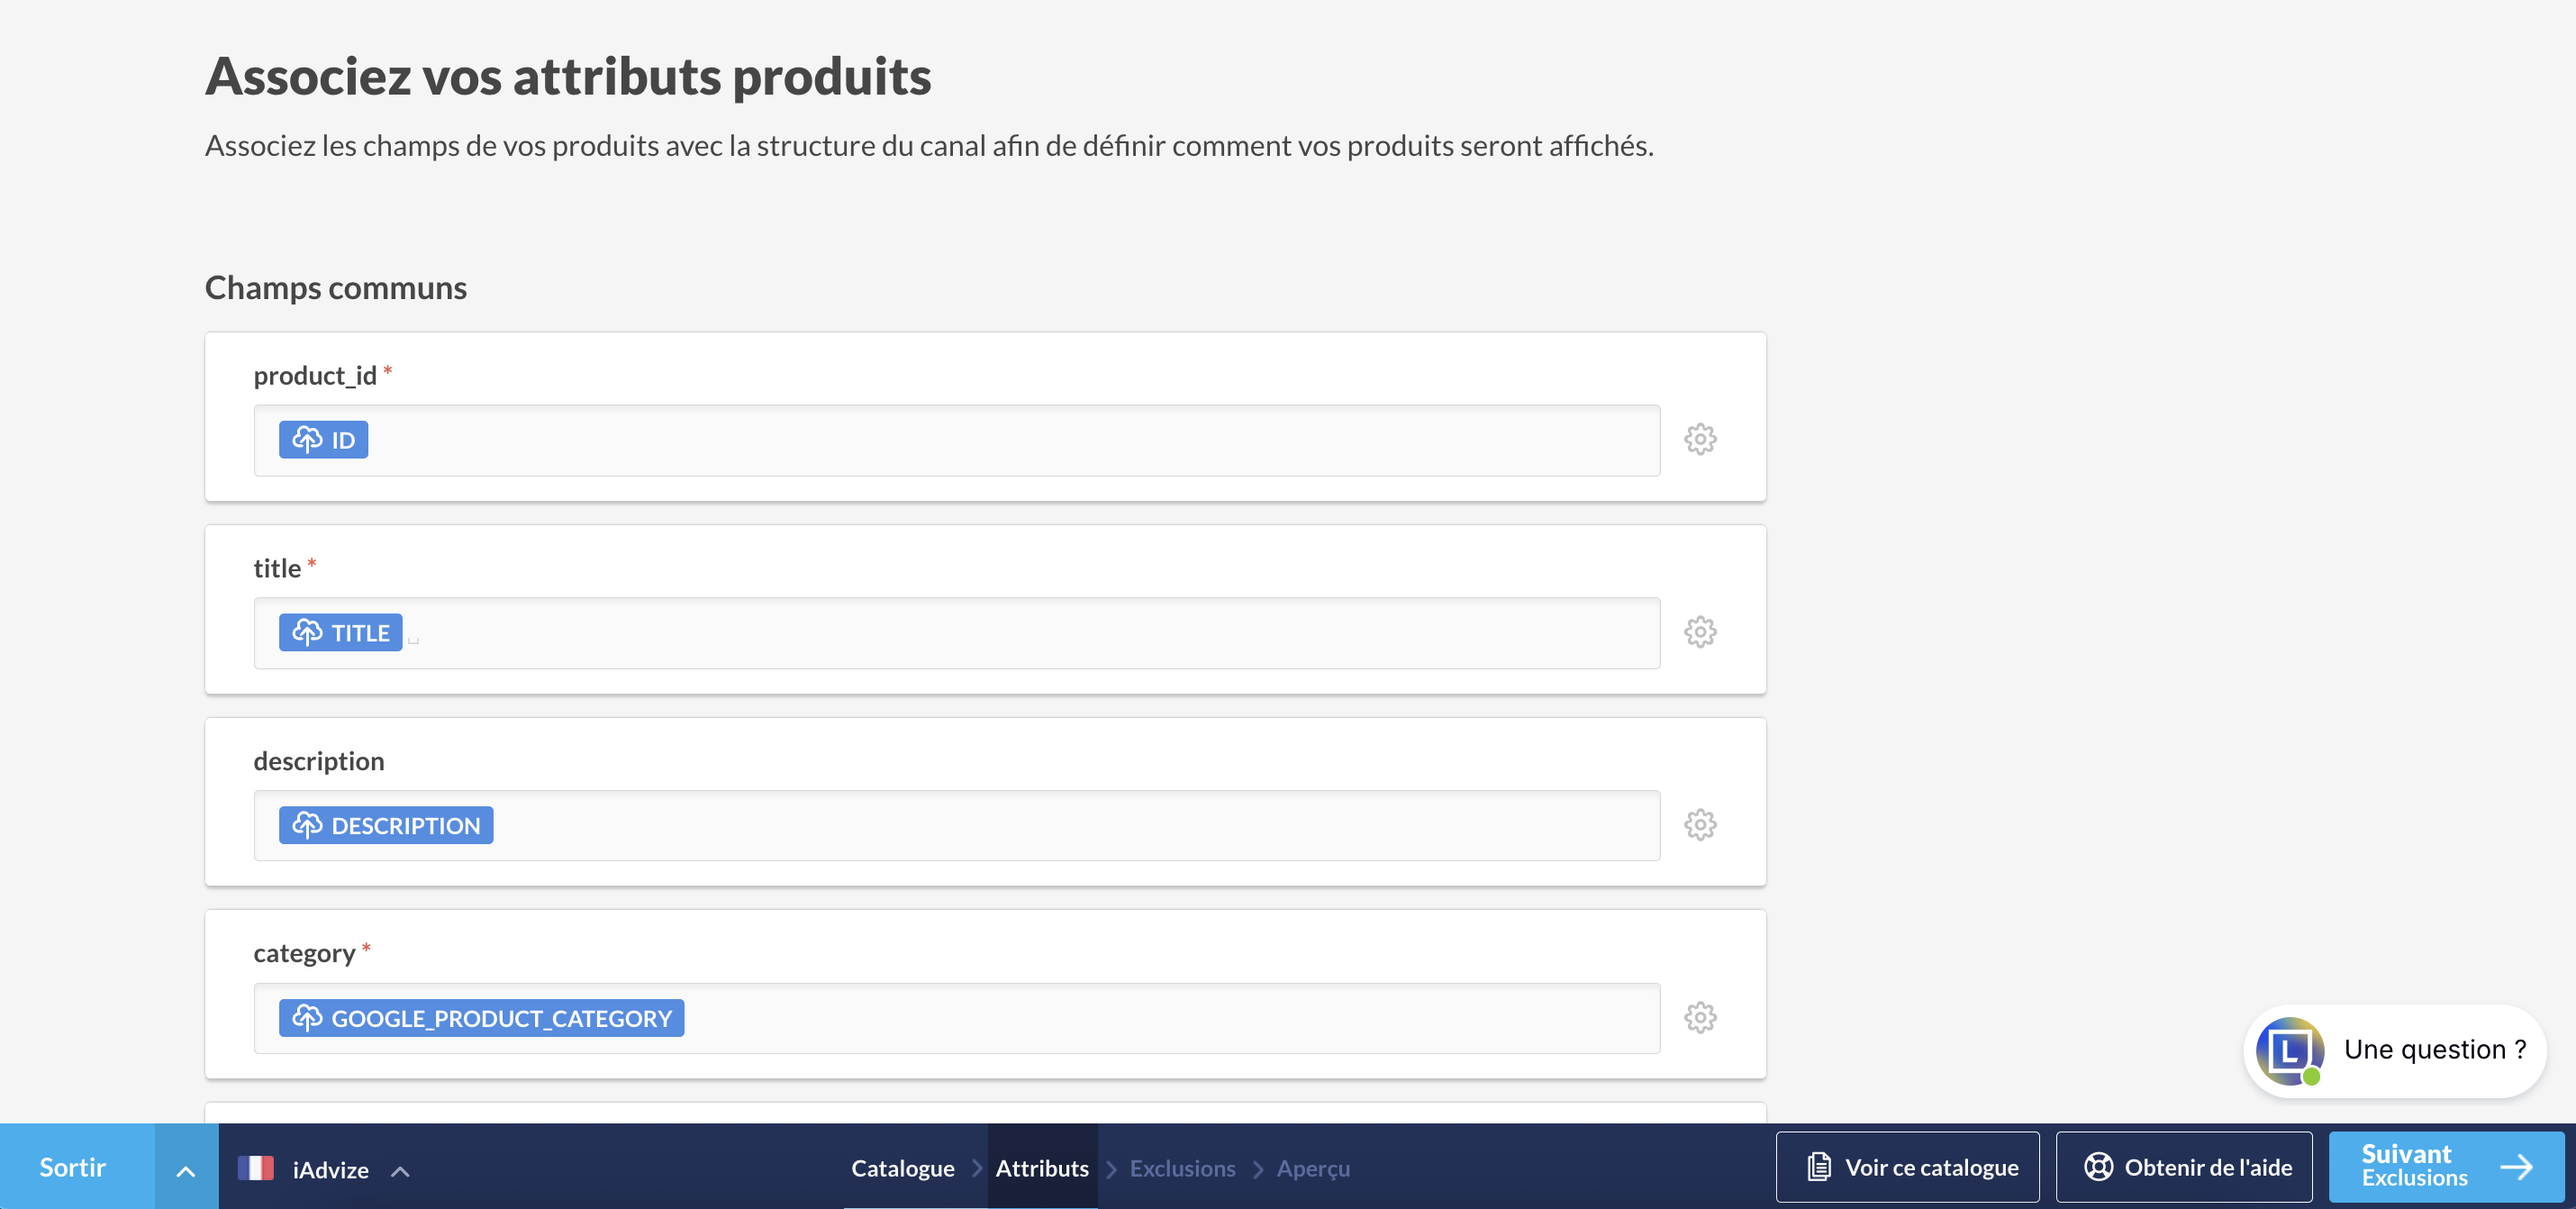
Task: Open settings gear for category field
Action: [1700, 1019]
